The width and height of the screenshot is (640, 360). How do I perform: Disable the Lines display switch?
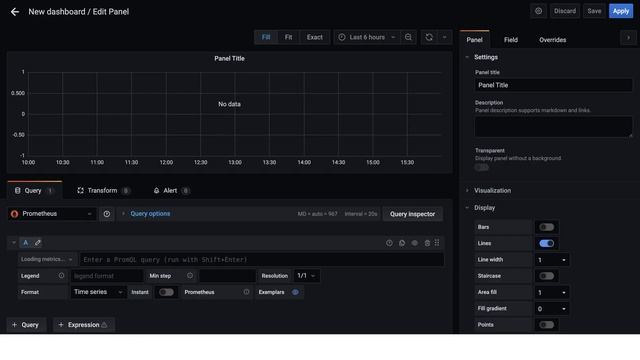click(x=547, y=243)
